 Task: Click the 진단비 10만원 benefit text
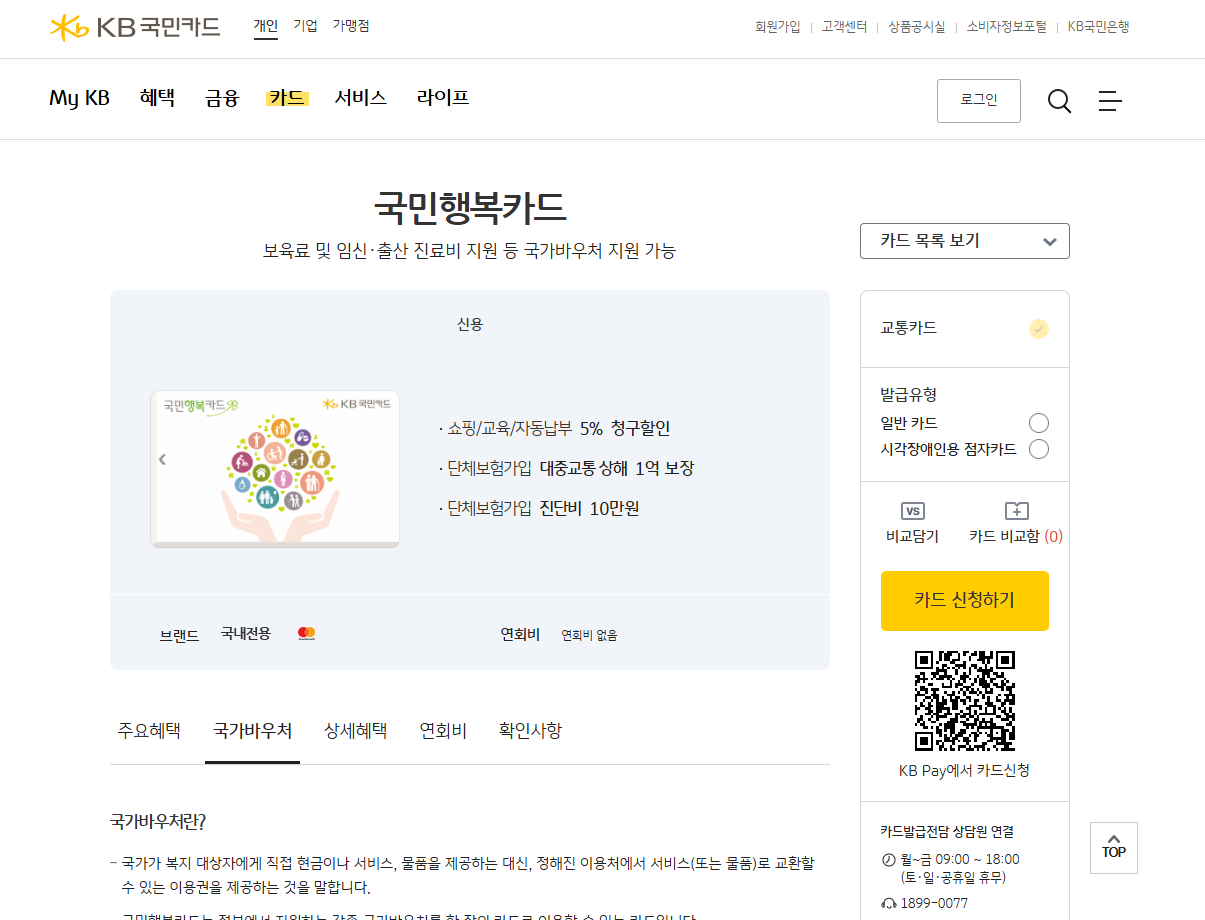click(x=590, y=508)
